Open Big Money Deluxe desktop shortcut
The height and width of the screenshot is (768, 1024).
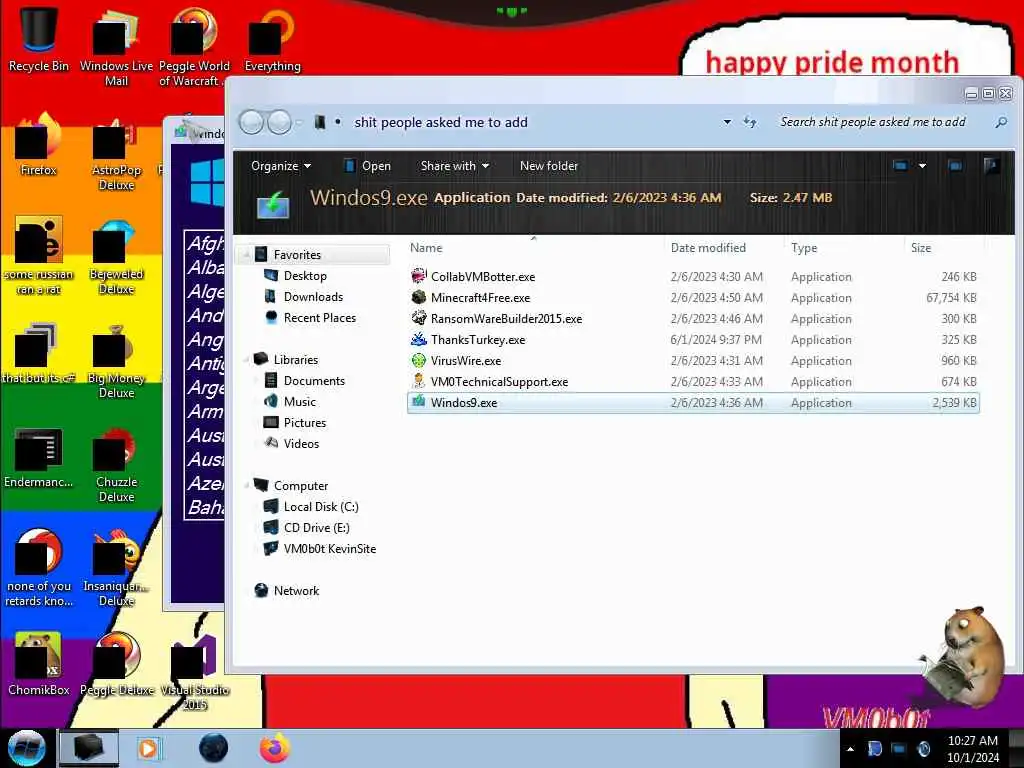click(x=116, y=360)
